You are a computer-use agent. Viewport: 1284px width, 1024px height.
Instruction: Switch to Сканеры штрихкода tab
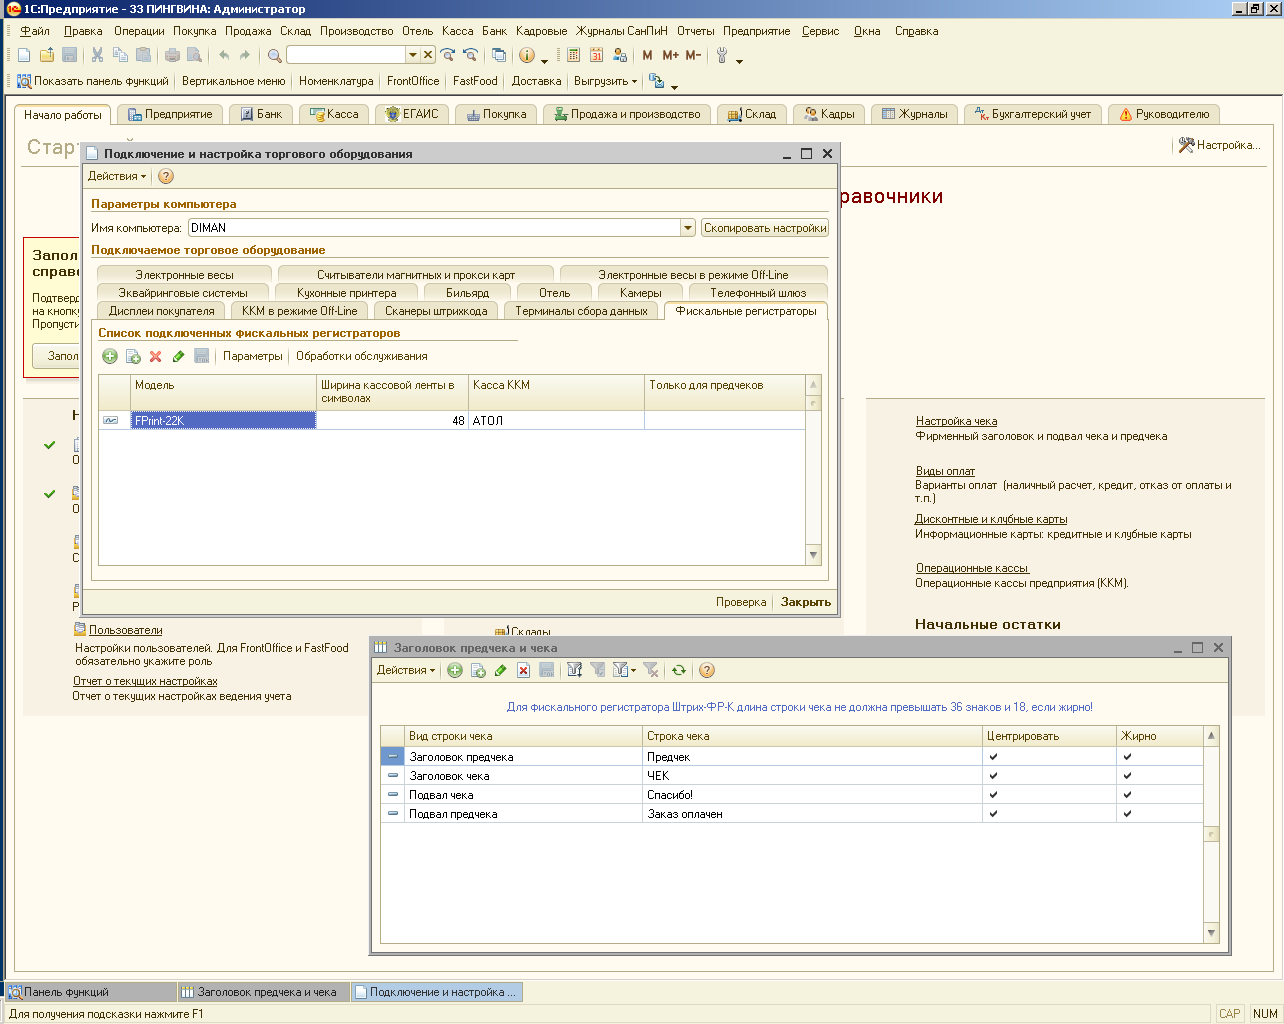(x=436, y=311)
